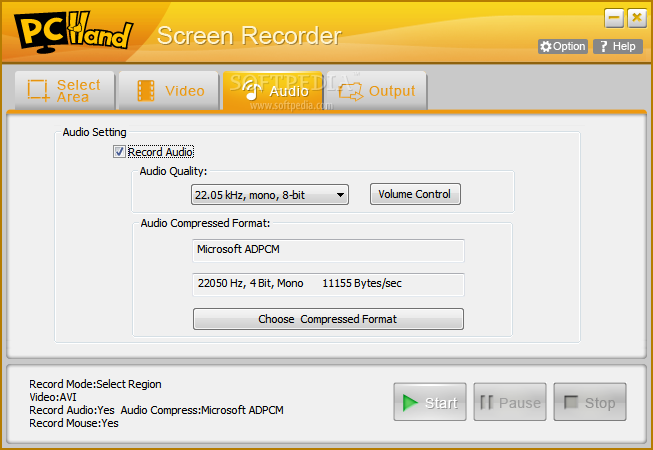This screenshot has height=450, width=653.
Task: Click the PC Hand logo
Action: tap(74, 33)
